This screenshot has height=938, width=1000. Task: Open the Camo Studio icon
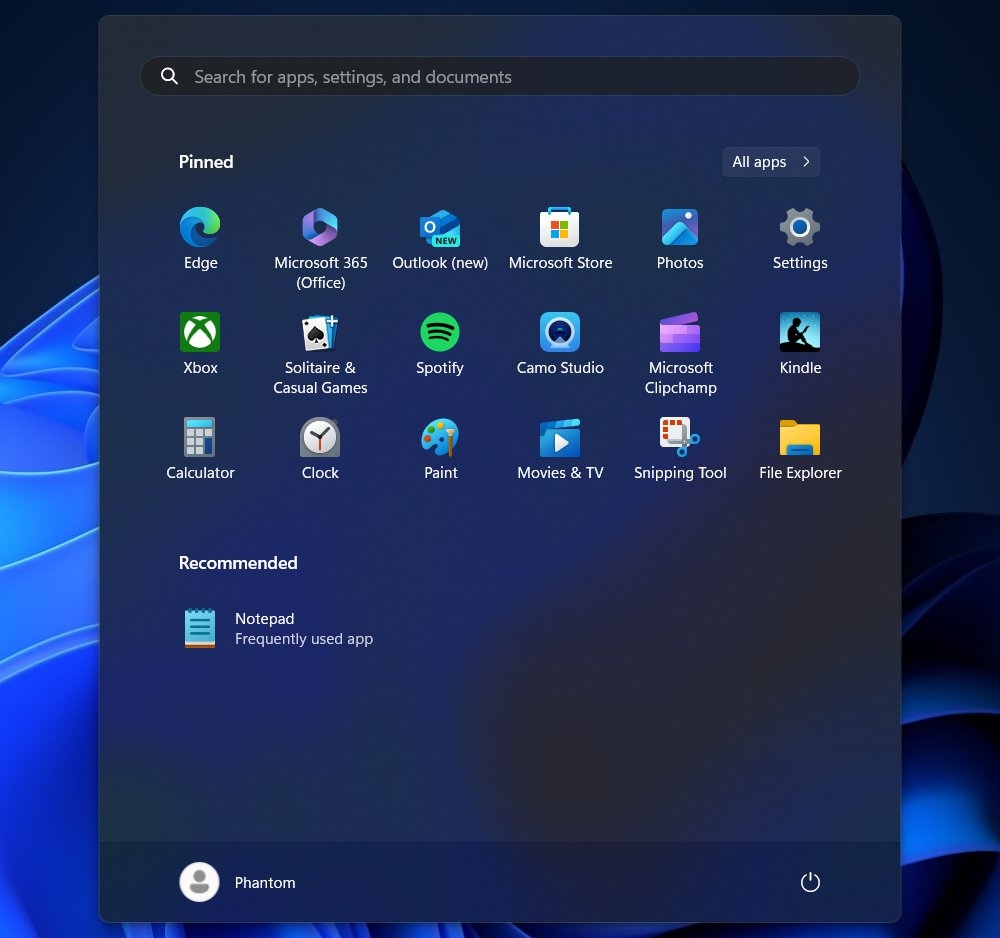click(x=560, y=332)
